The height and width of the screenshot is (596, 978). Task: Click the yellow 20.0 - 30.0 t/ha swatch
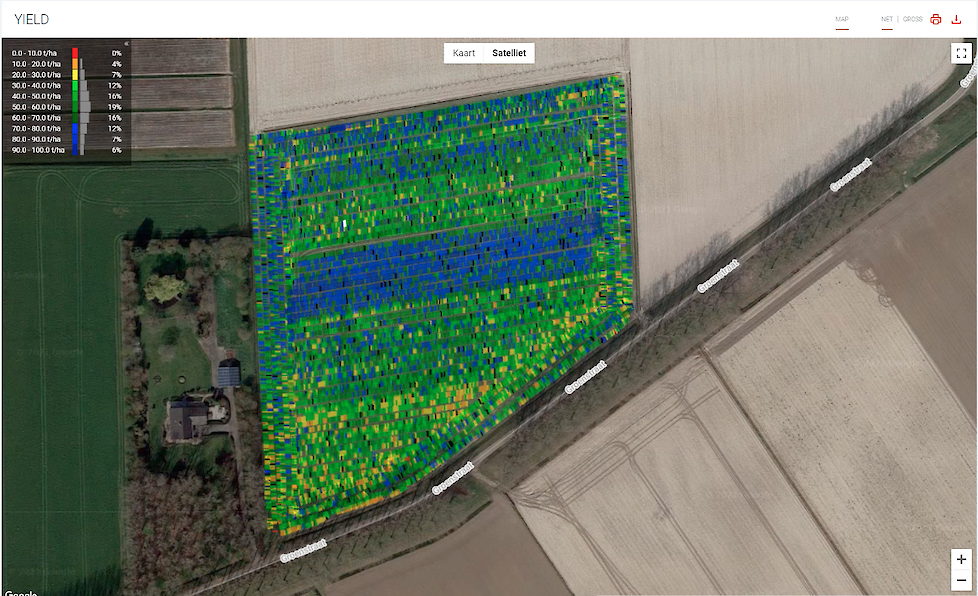[74, 75]
